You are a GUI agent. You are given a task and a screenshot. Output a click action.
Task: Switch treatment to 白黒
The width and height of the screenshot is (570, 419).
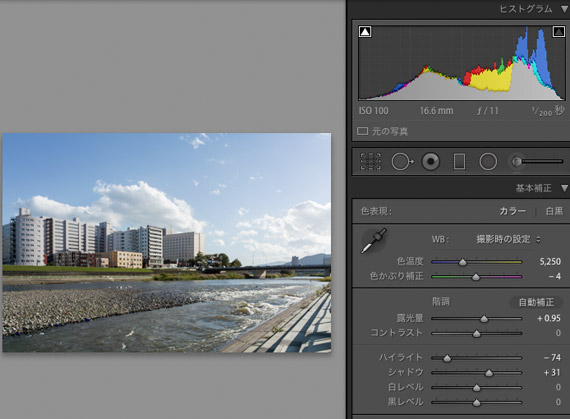click(x=554, y=211)
